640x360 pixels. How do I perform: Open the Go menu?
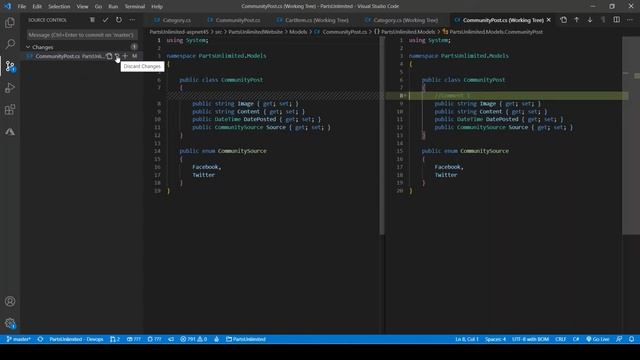coord(98,7)
